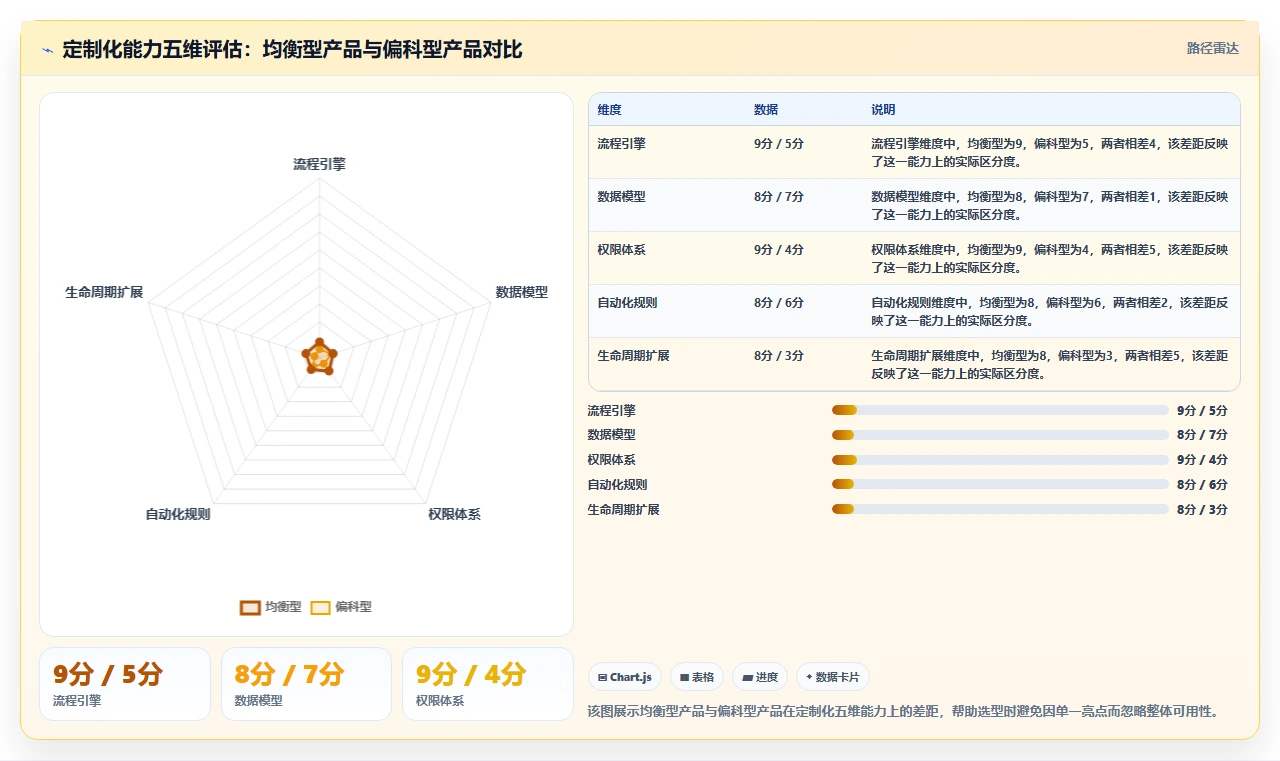Screen dimensions: 1280x761
Task: Click the Chart.js tag
Action: 625,677
